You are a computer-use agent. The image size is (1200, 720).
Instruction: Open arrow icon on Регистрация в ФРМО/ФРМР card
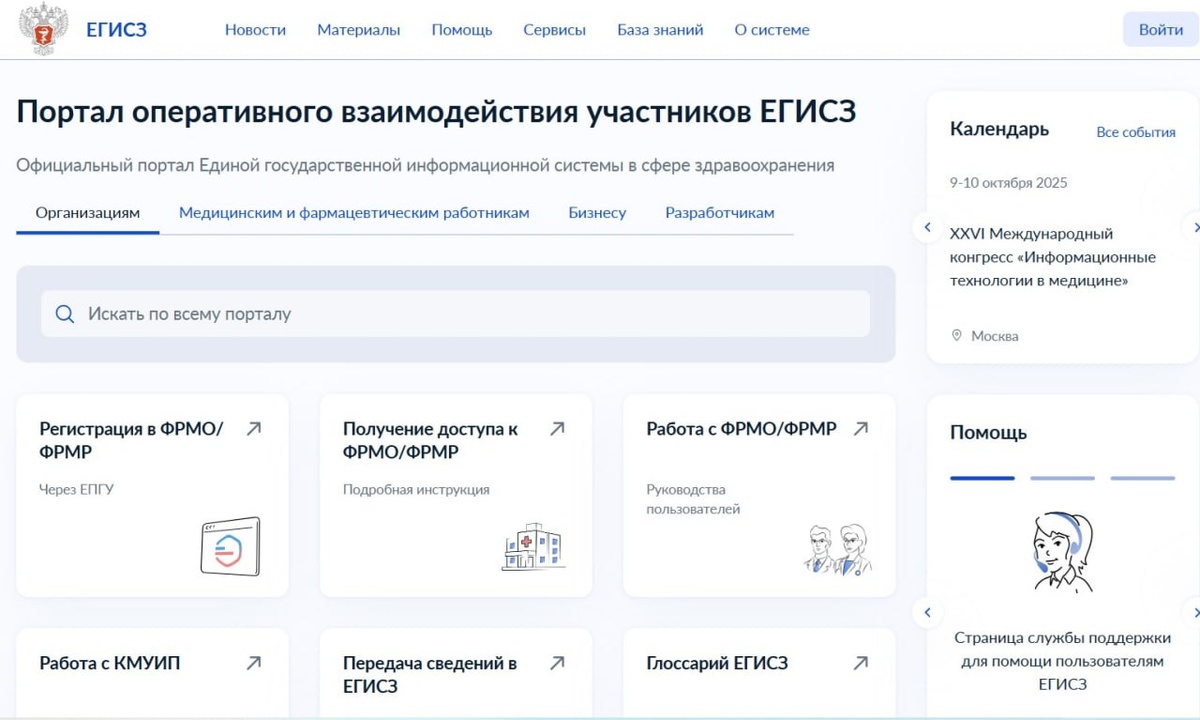(254, 428)
